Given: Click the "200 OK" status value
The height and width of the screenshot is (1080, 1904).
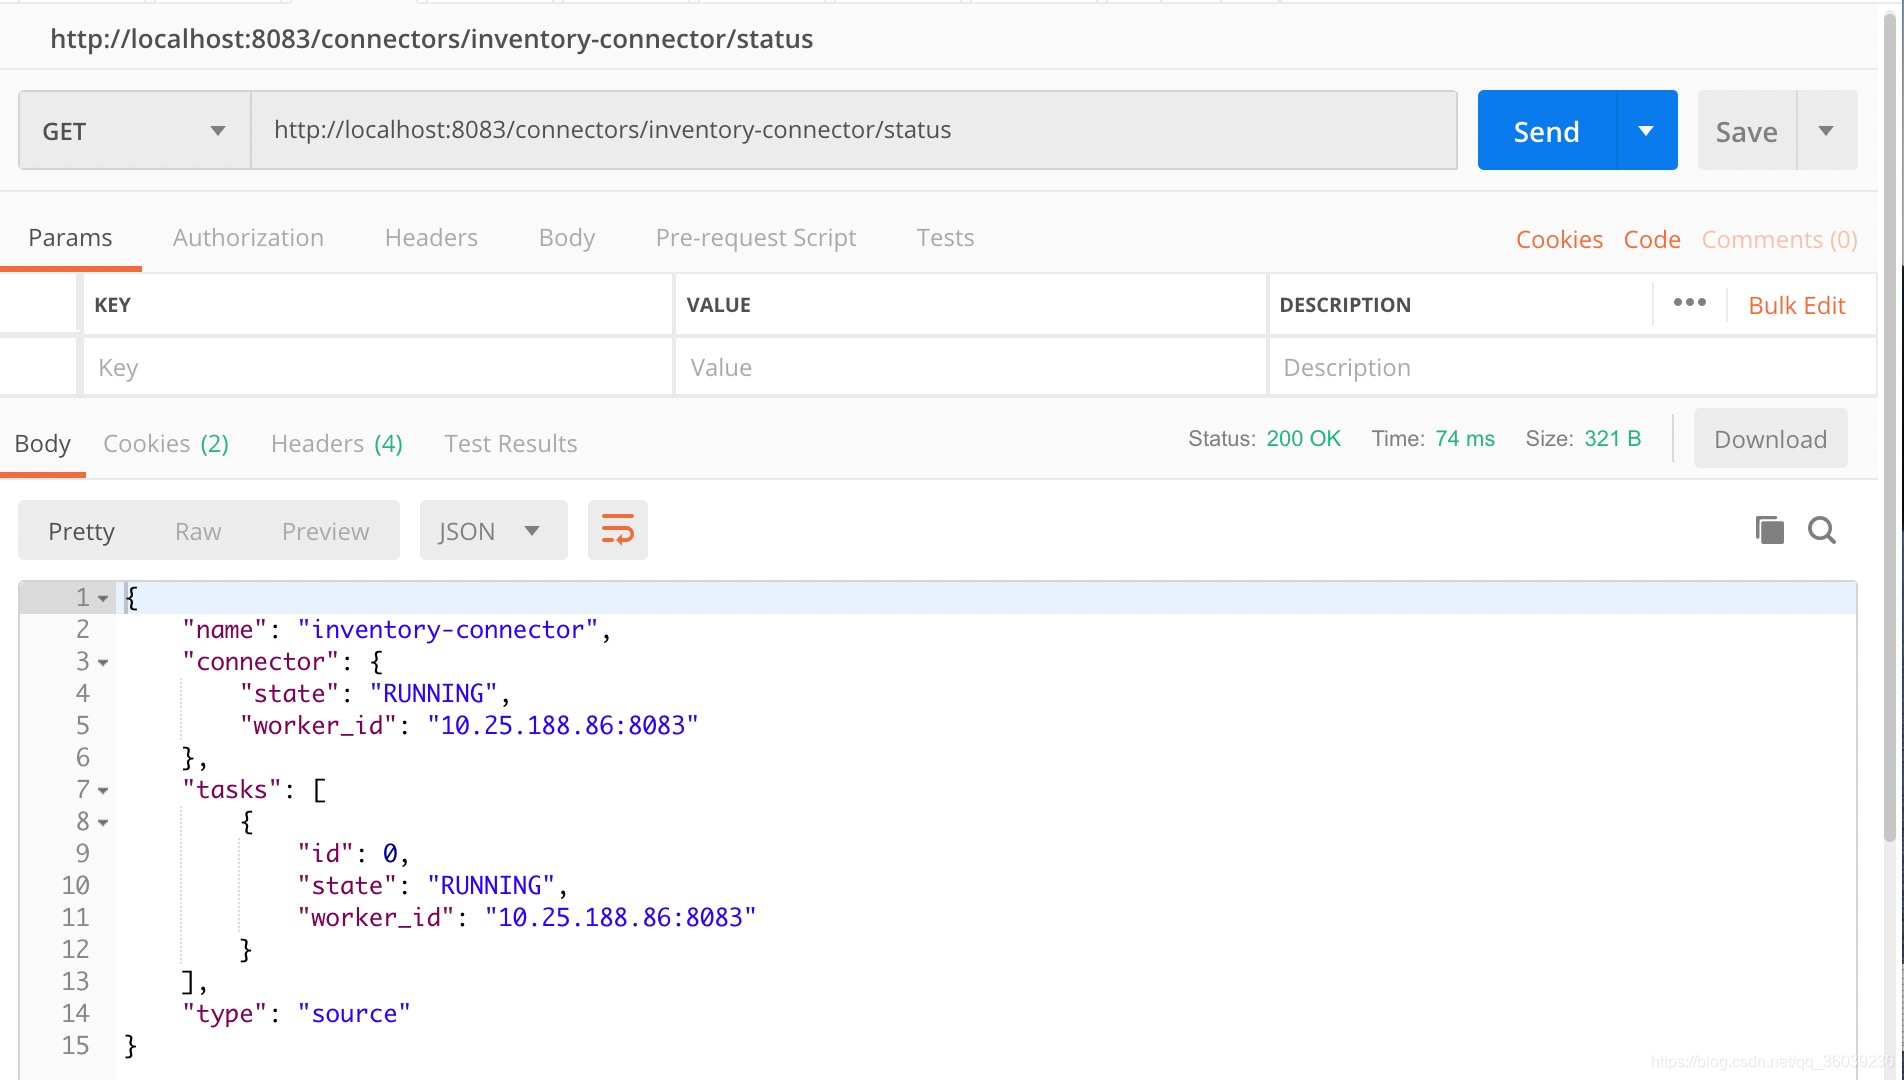Looking at the screenshot, I should (x=1303, y=439).
